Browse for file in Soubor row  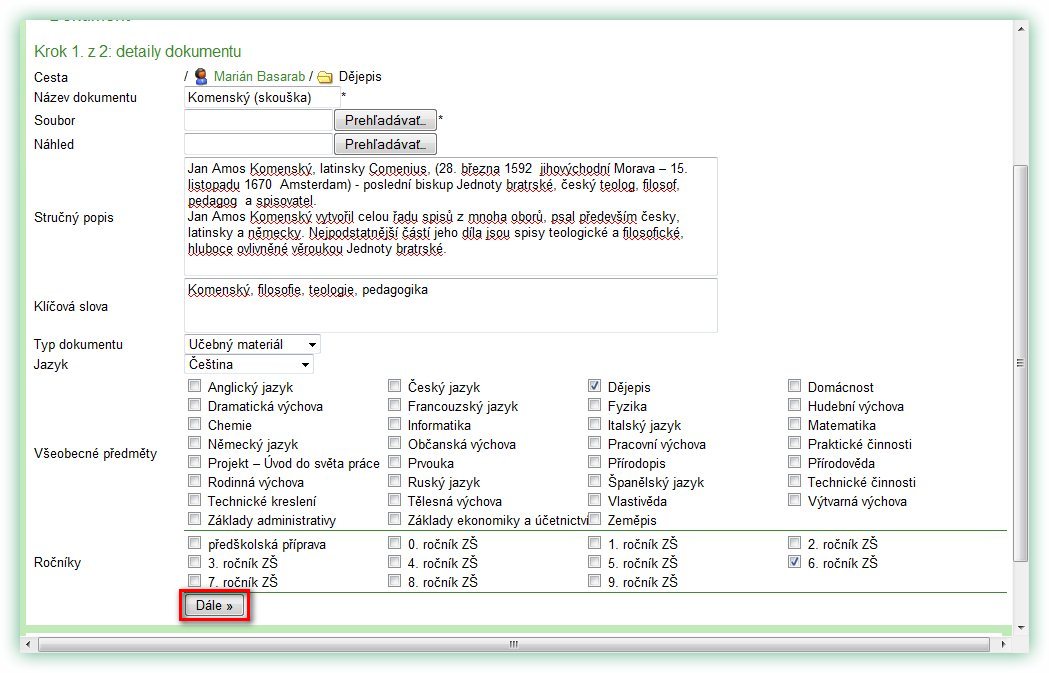(385, 120)
